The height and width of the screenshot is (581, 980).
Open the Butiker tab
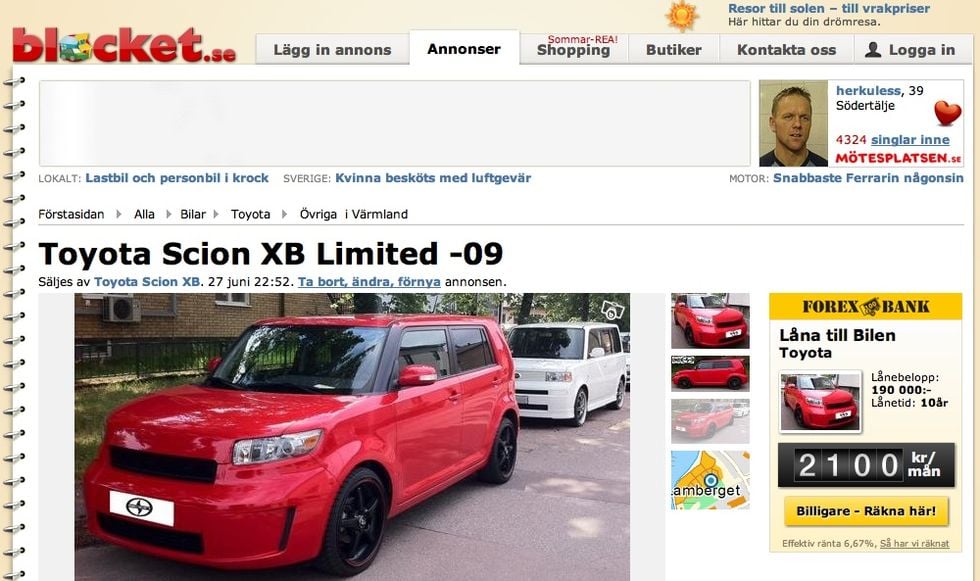click(674, 49)
